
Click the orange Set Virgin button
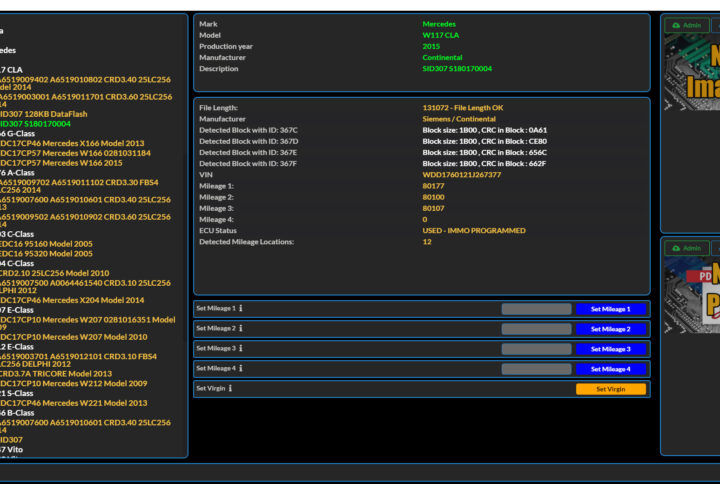pyautogui.click(x=610, y=389)
